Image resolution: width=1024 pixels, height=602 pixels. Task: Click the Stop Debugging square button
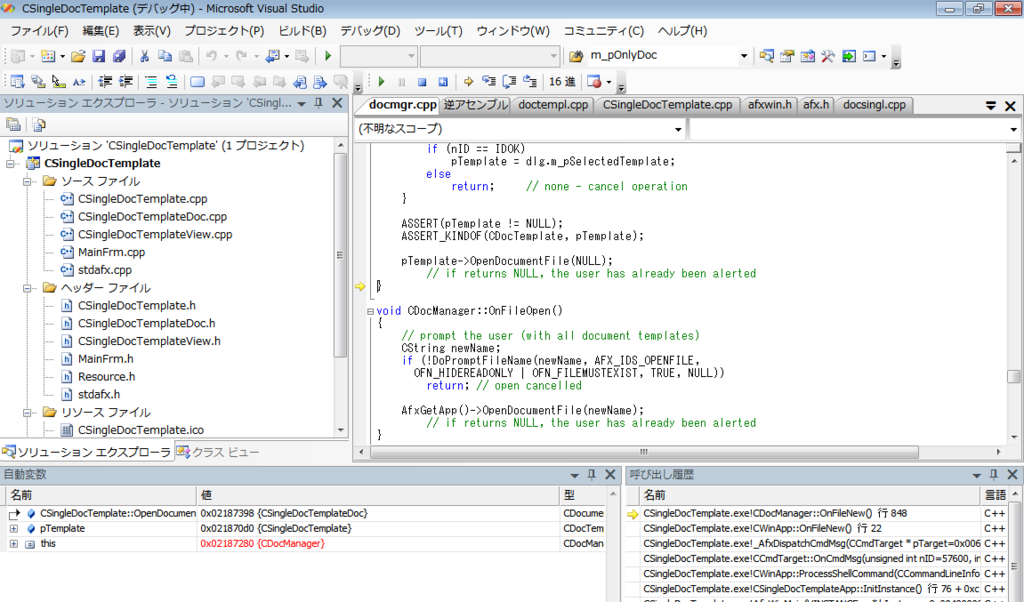click(422, 82)
